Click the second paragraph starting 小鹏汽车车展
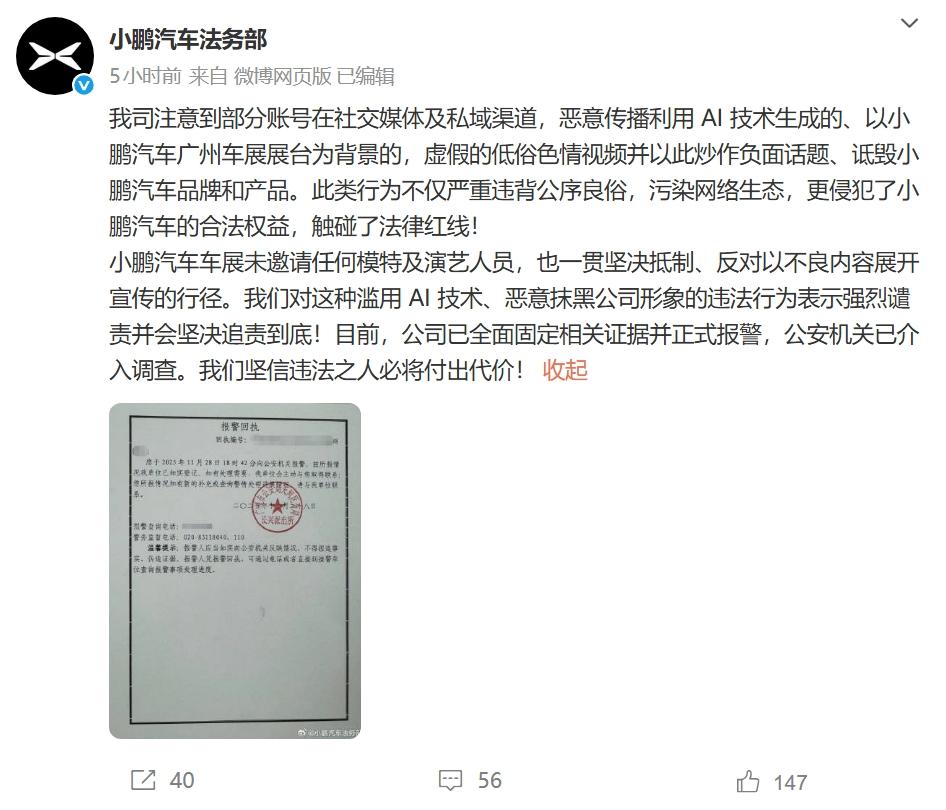 click(x=514, y=316)
